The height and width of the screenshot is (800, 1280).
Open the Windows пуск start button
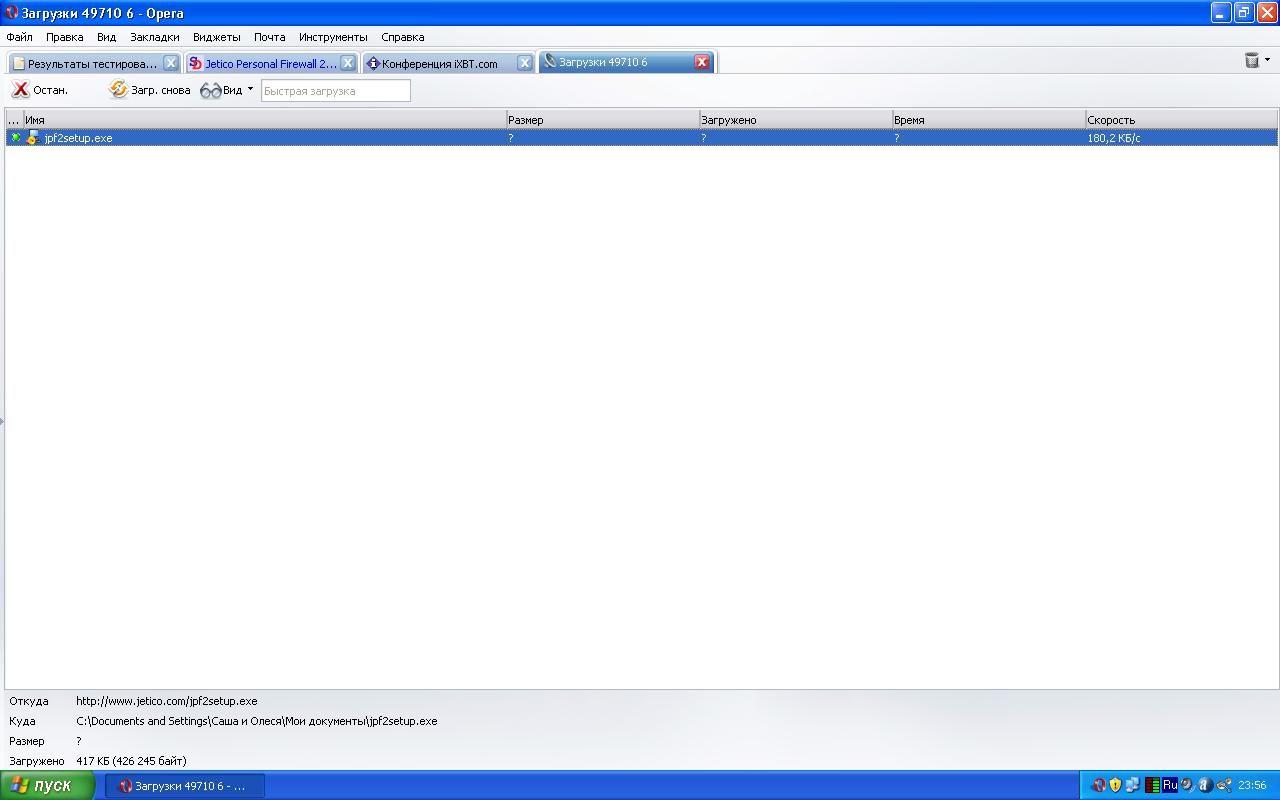pyautogui.click(x=47, y=785)
